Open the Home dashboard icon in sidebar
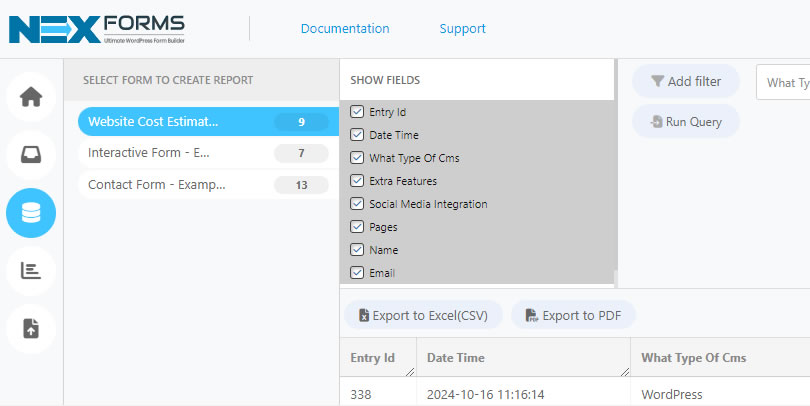The image size is (810, 406). (31, 97)
